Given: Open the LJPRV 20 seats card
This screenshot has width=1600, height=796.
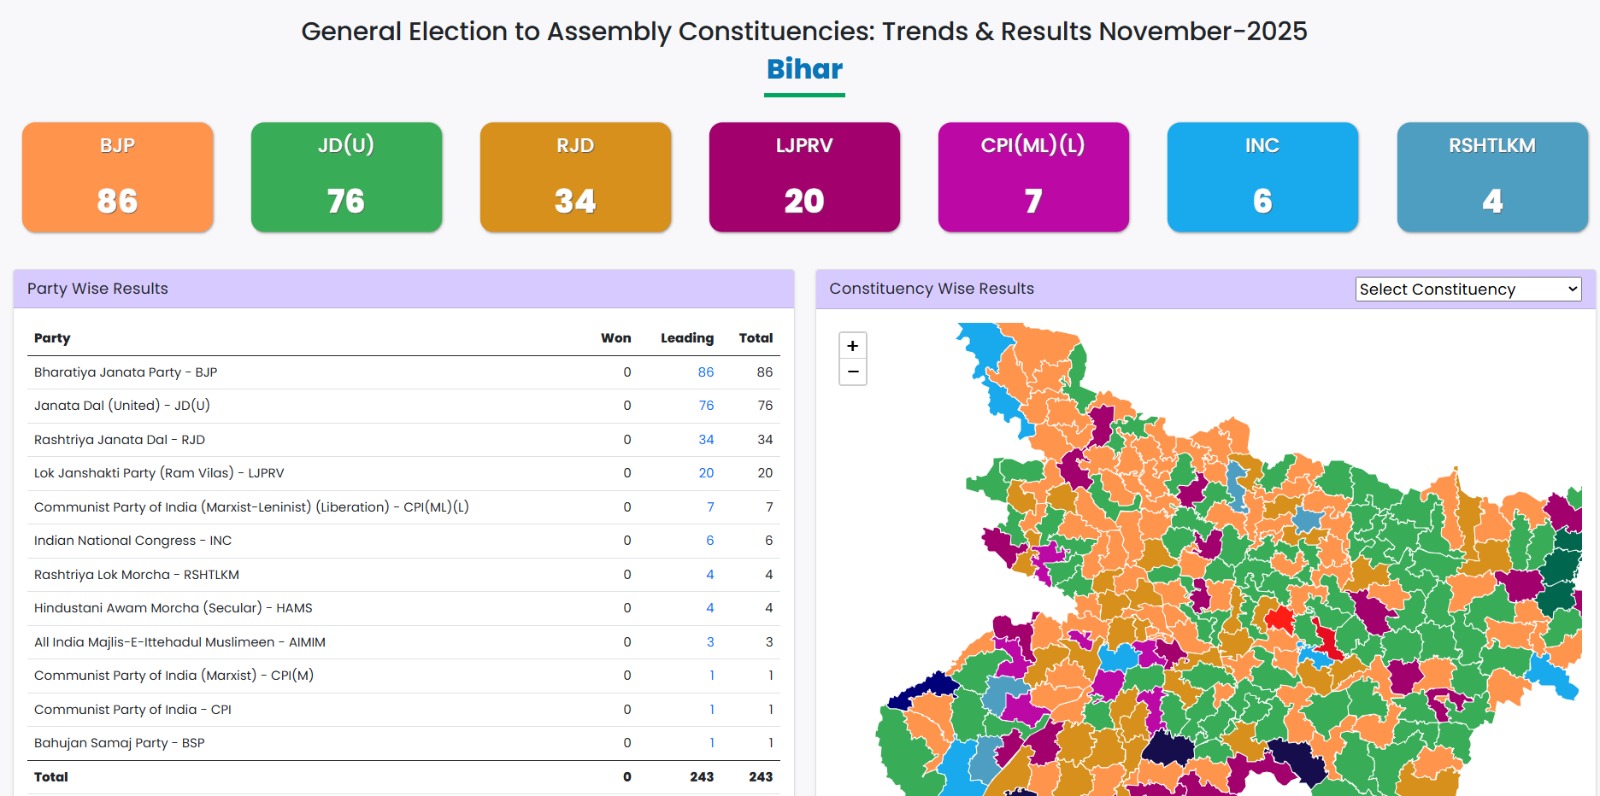Looking at the screenshot, I should (804, 177).
